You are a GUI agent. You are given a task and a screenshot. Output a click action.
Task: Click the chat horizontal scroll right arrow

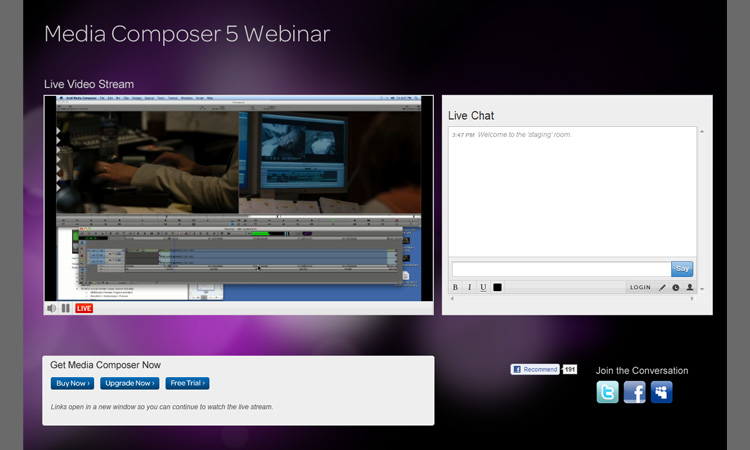tap(692, 298)
